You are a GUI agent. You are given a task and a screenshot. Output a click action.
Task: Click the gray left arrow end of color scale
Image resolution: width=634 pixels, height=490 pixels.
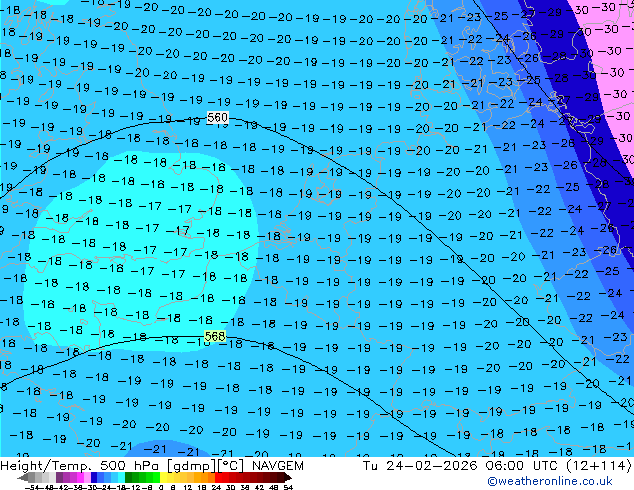coord(23,477)
